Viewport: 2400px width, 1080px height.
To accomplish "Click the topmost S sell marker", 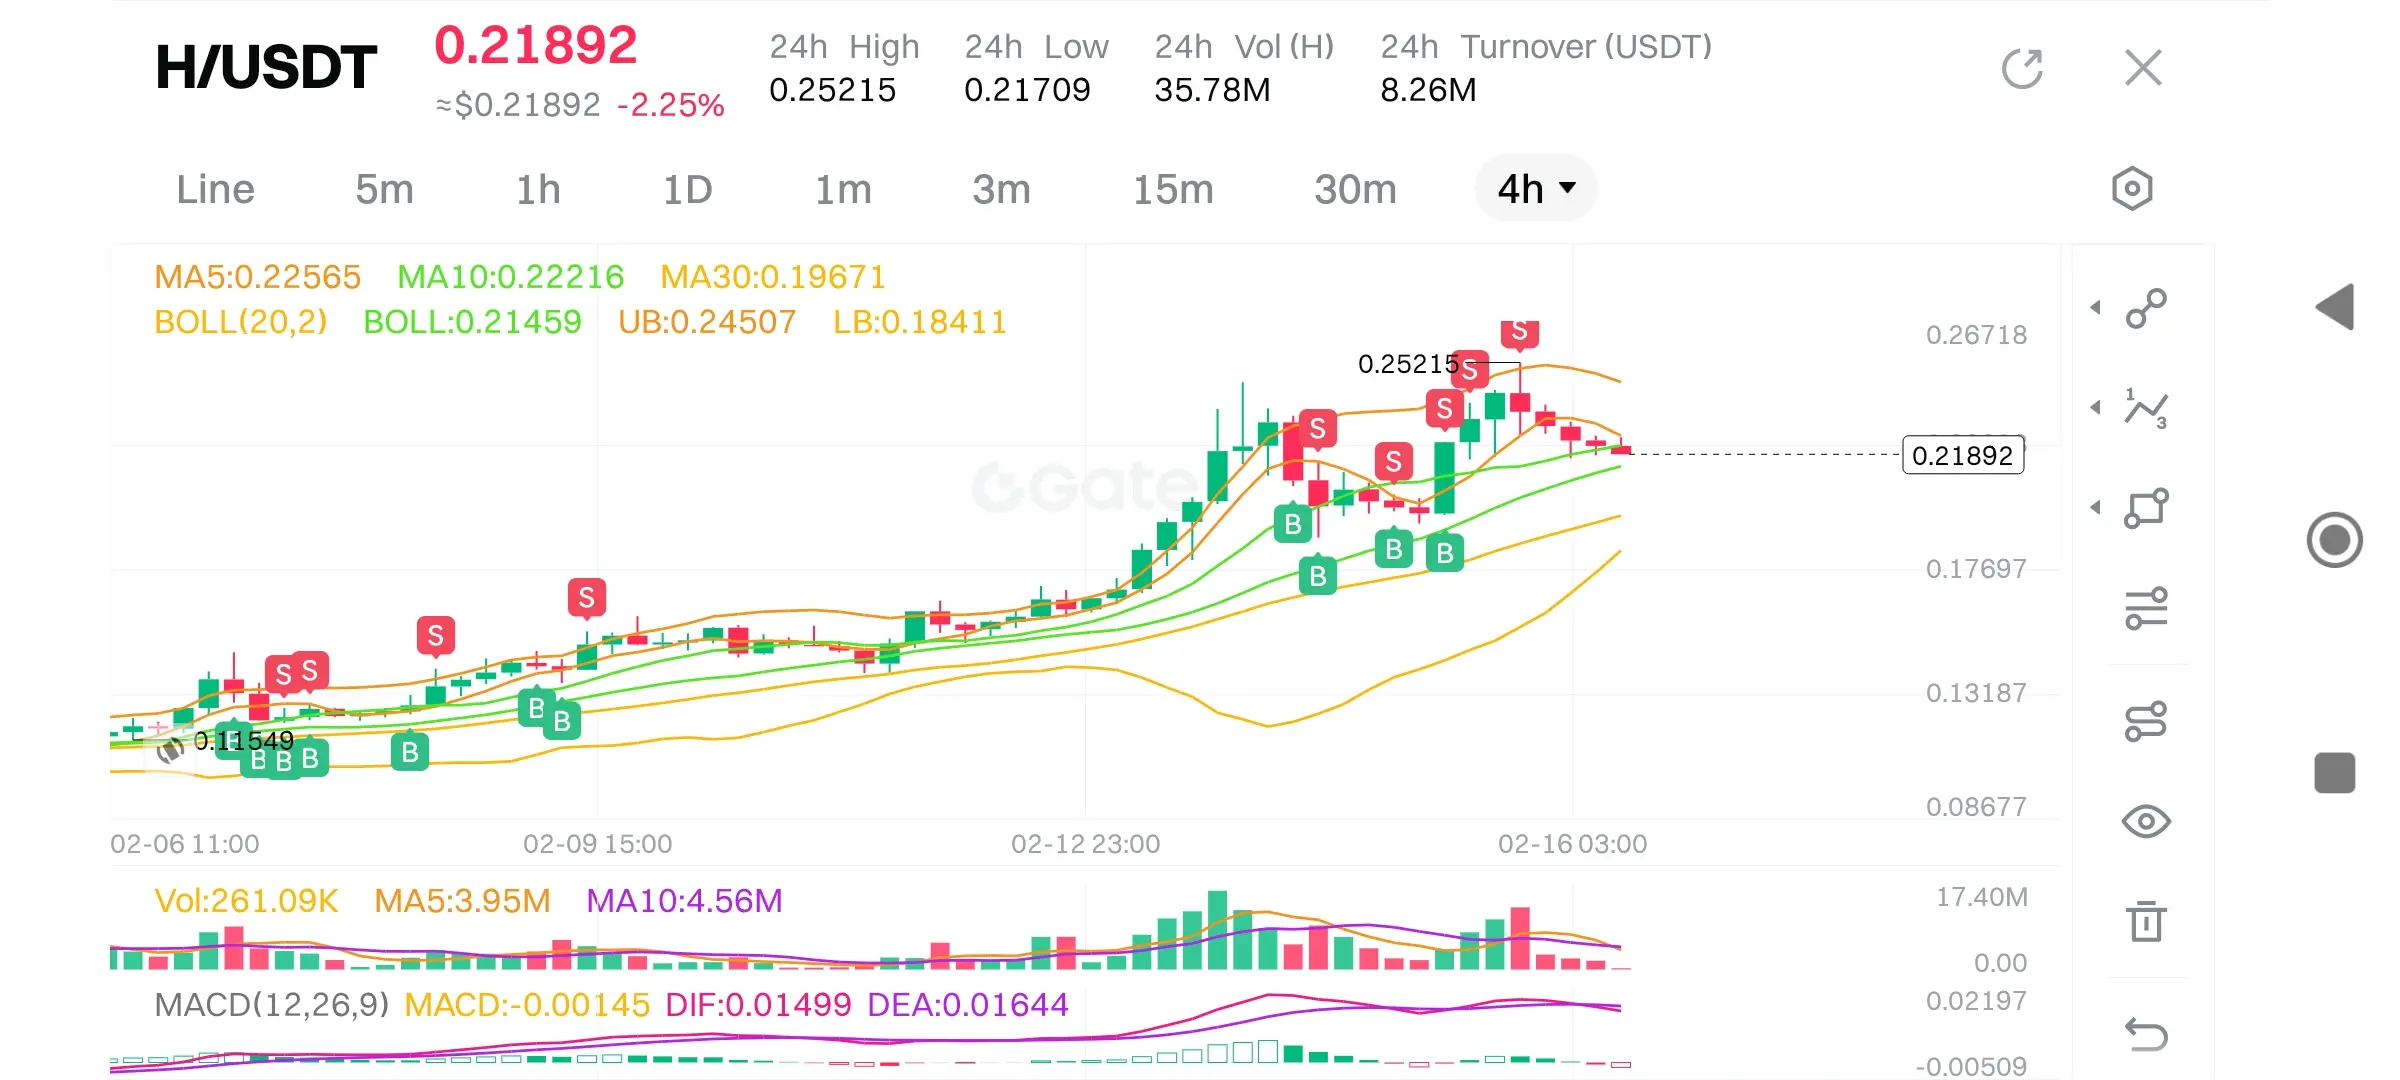I will pyautogui.click(x=1519, y=332).
